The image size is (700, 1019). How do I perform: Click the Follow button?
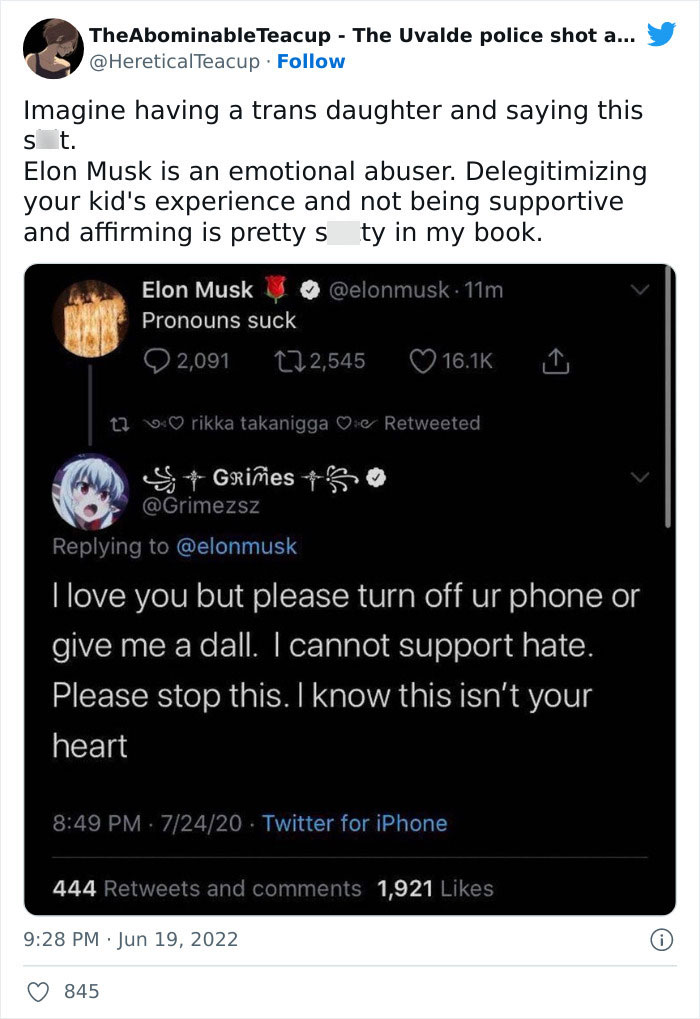(312, 60)
